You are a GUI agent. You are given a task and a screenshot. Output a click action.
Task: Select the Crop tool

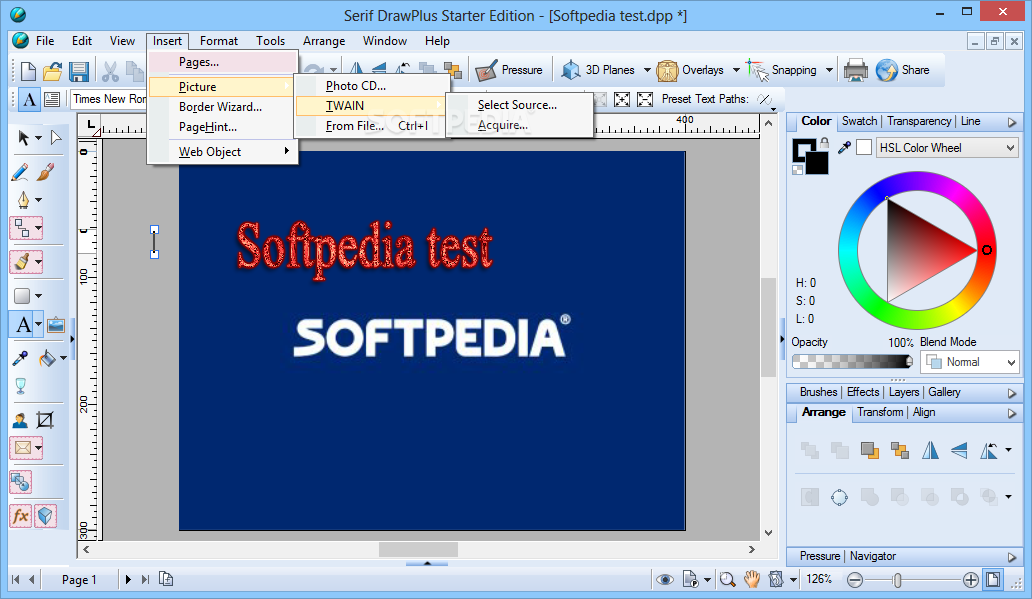point(45,420)
